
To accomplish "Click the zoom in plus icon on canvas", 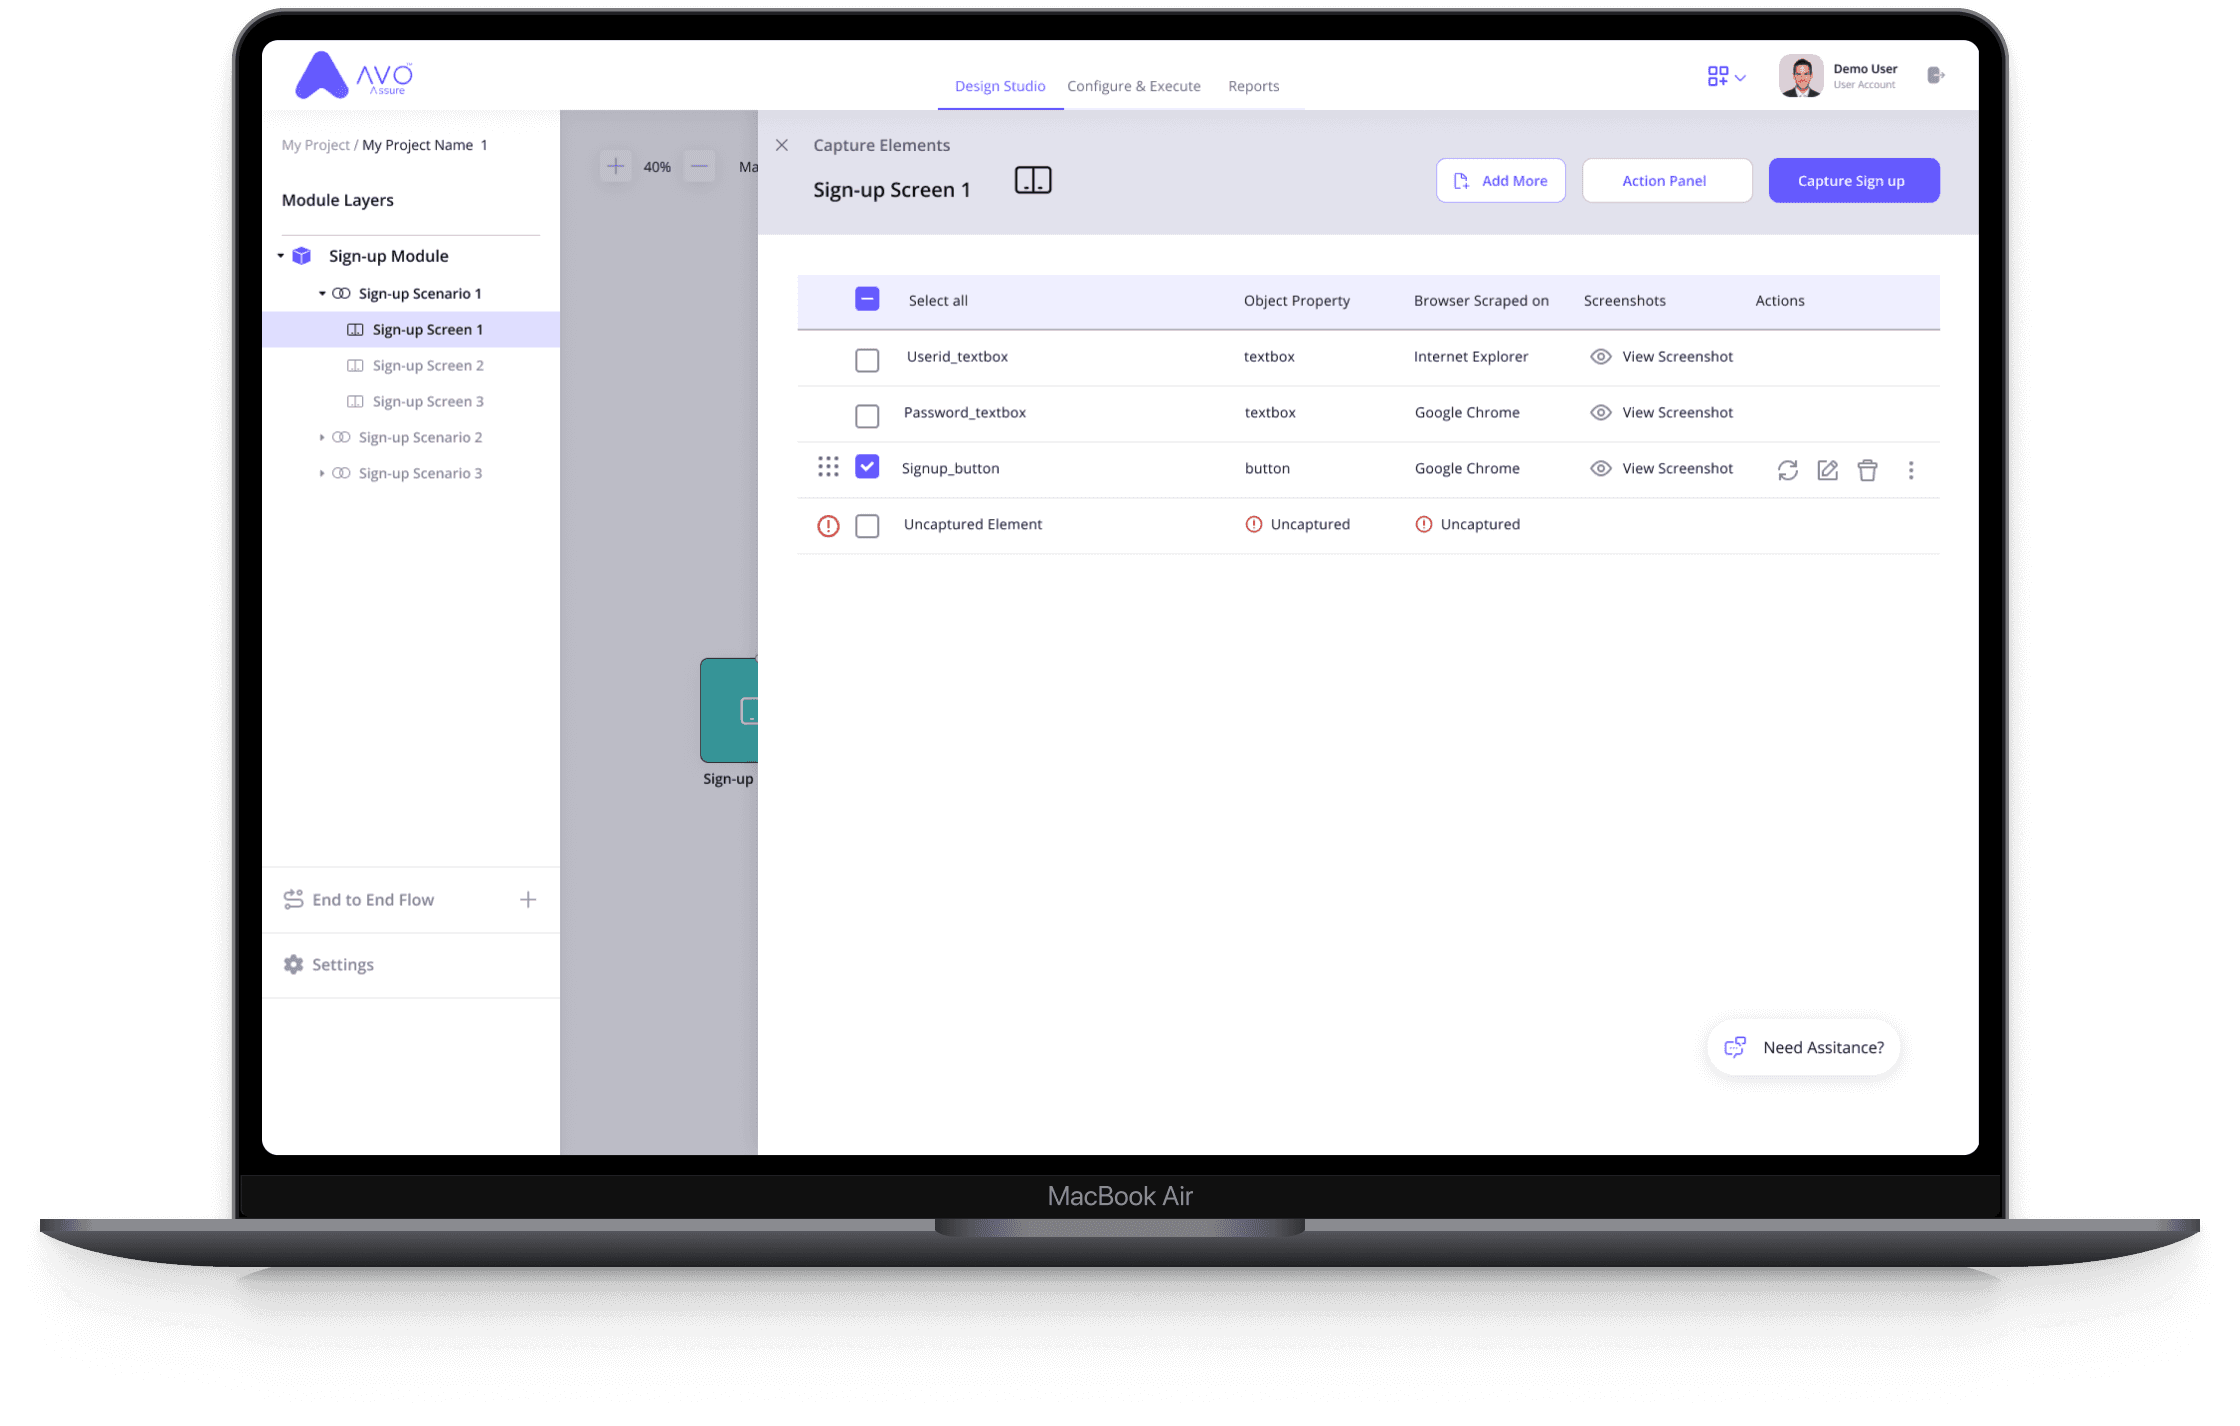I will pos(615,166).
